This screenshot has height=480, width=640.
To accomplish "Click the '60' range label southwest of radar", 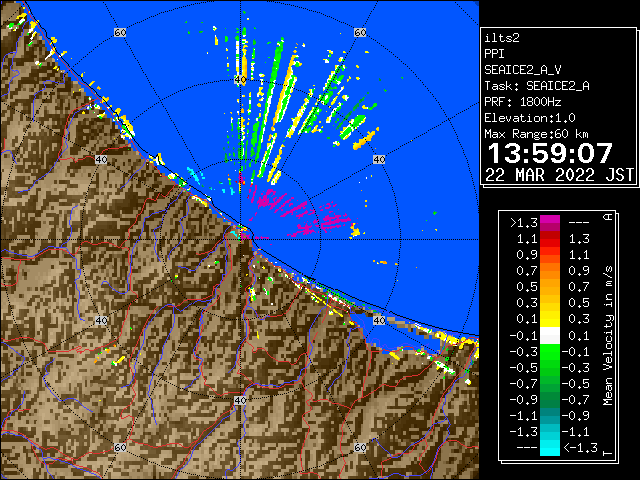I will (x=120, y=448).
